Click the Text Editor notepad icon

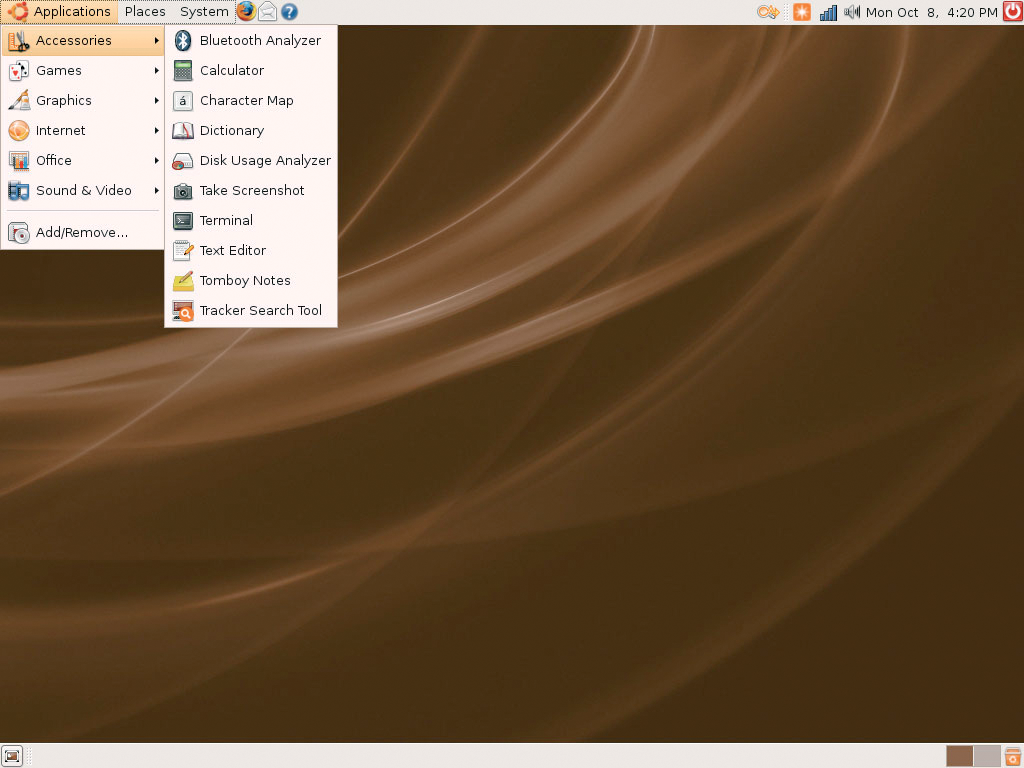coord(183,251)
